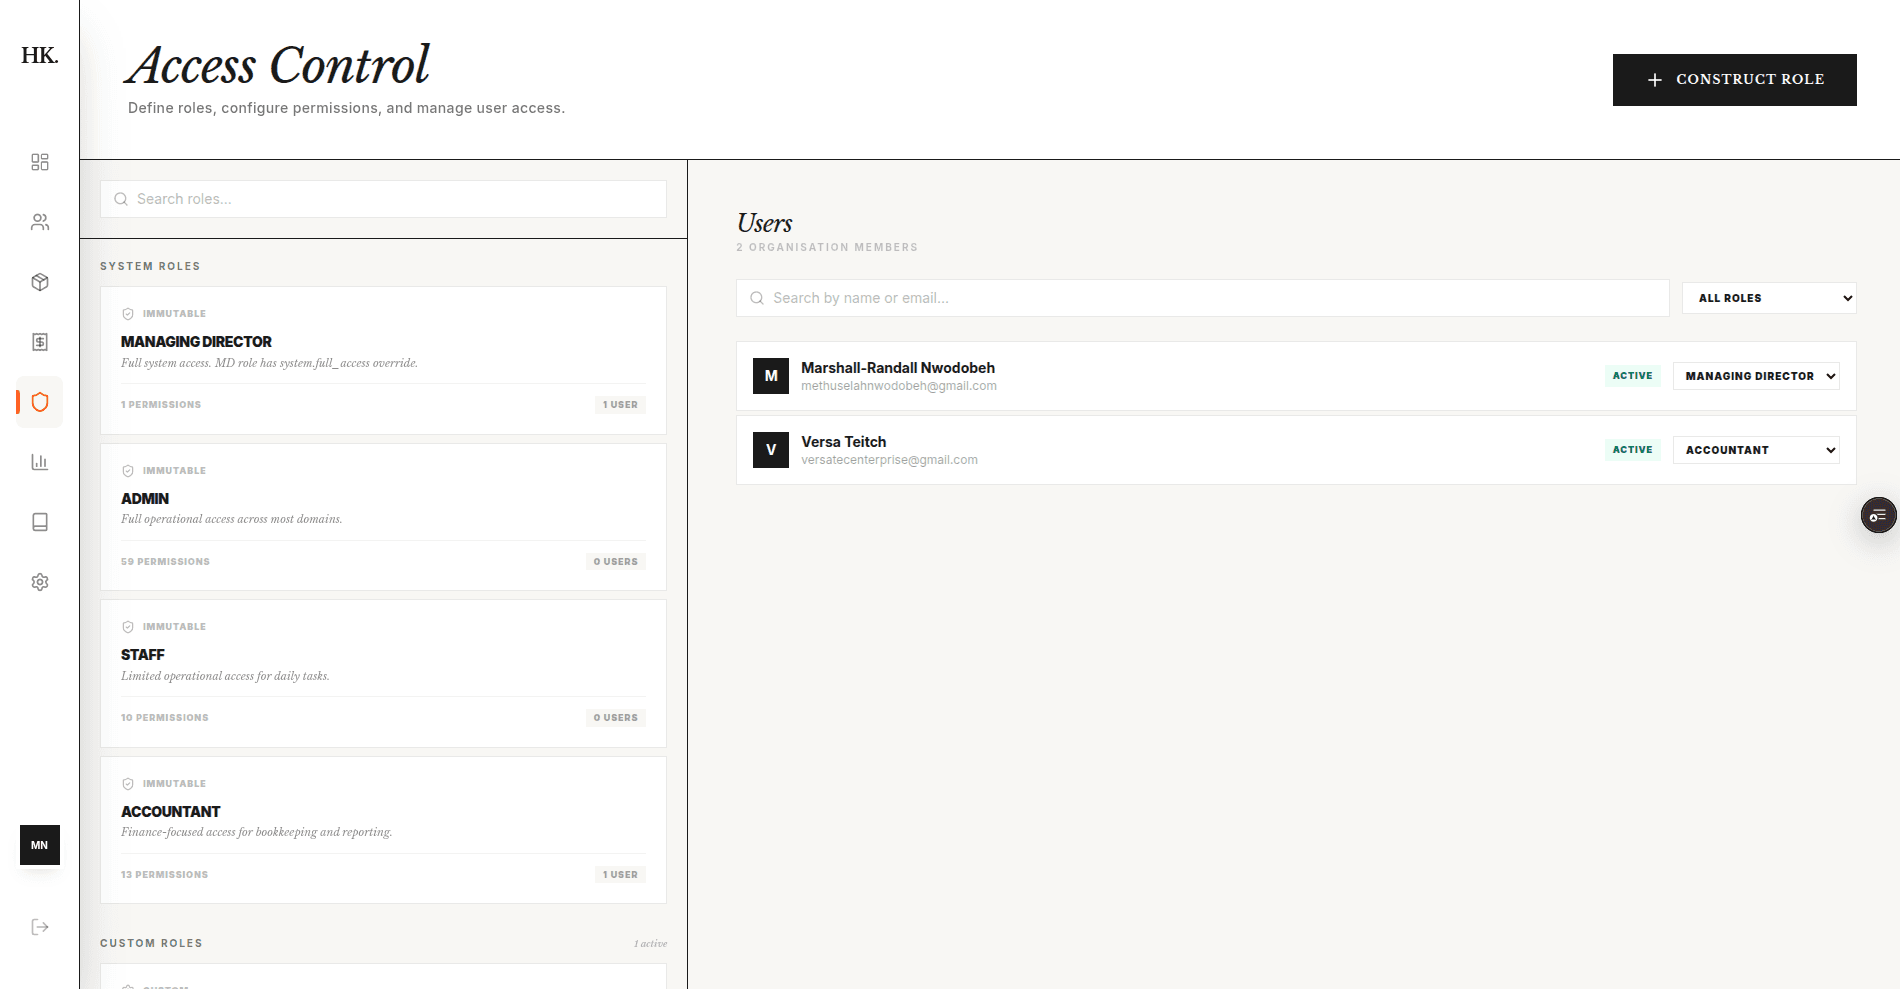1900x989 pixels.
Task: Click the 13 PERMISSIONS label on Accountant card
Action: pos(164,875)
